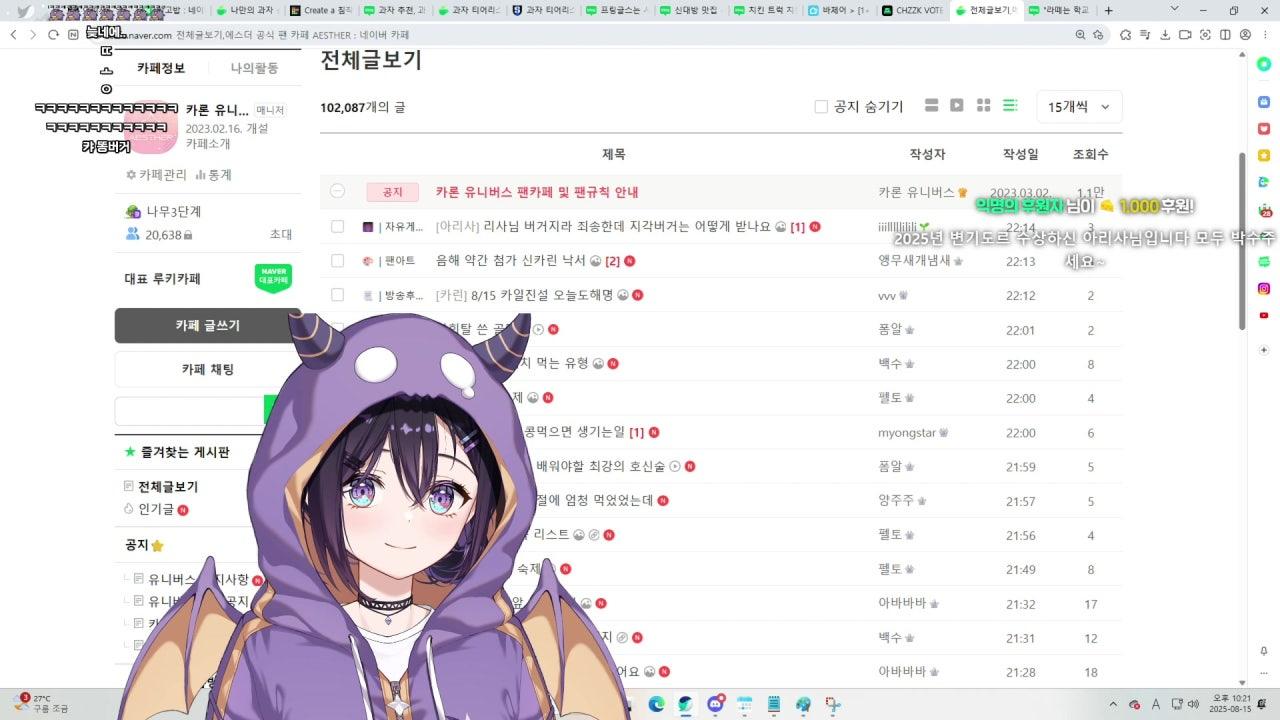The image size is (1280, 720).
Task: Click the 작성일 column header
Action: (1021, 154)
